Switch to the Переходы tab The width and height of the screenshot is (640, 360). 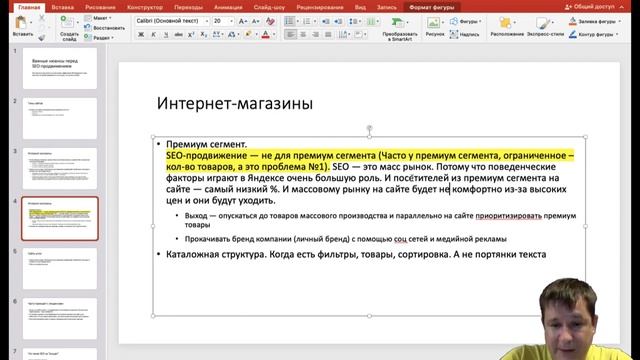coord(188,7)
